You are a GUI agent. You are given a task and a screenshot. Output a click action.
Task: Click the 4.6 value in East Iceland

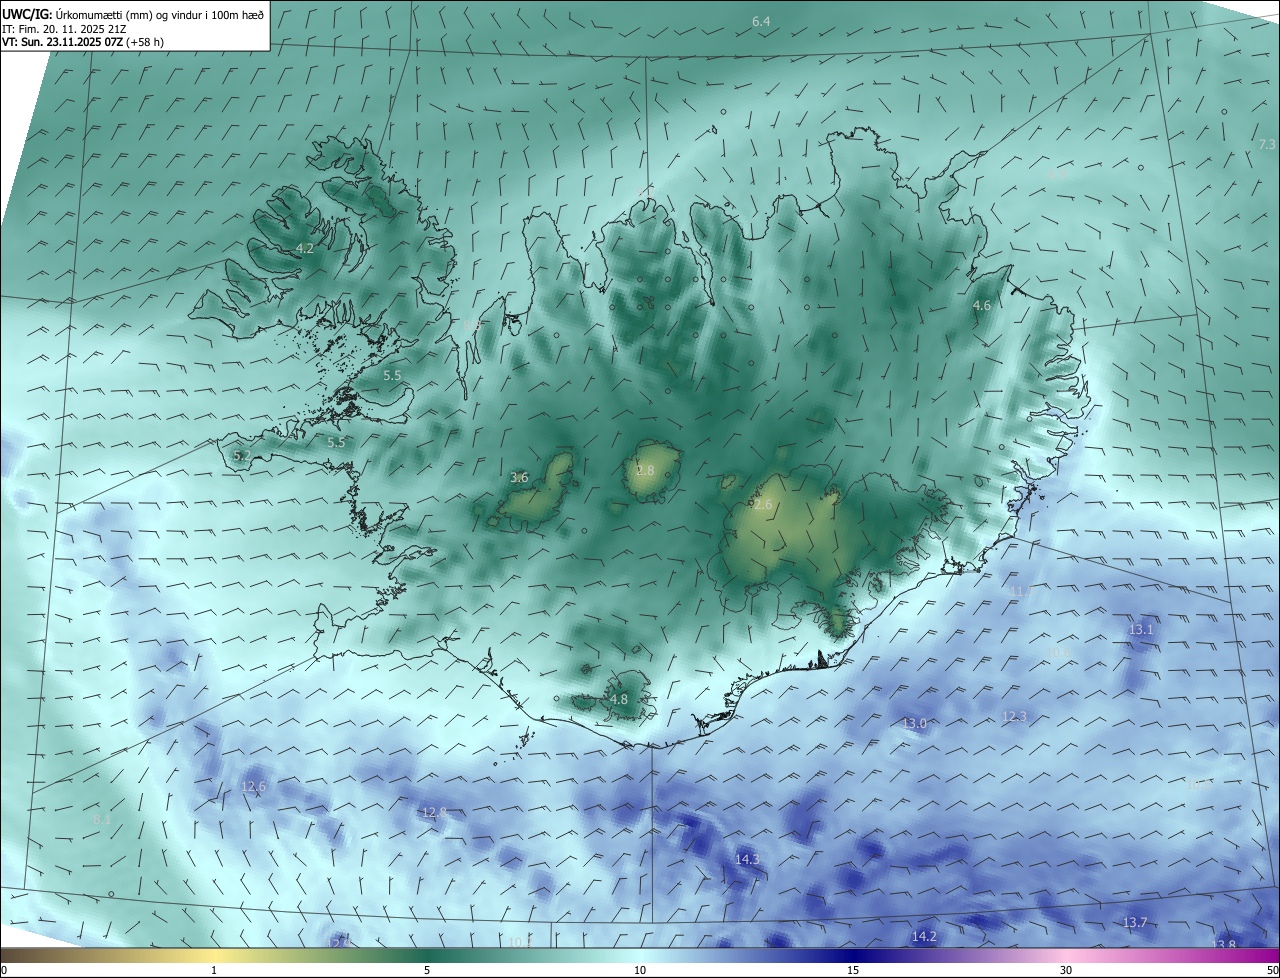tap(982, 305)
